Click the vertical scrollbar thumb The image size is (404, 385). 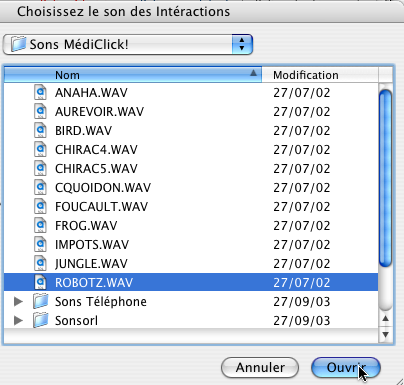pyautogui.click(x=386, y=178)
